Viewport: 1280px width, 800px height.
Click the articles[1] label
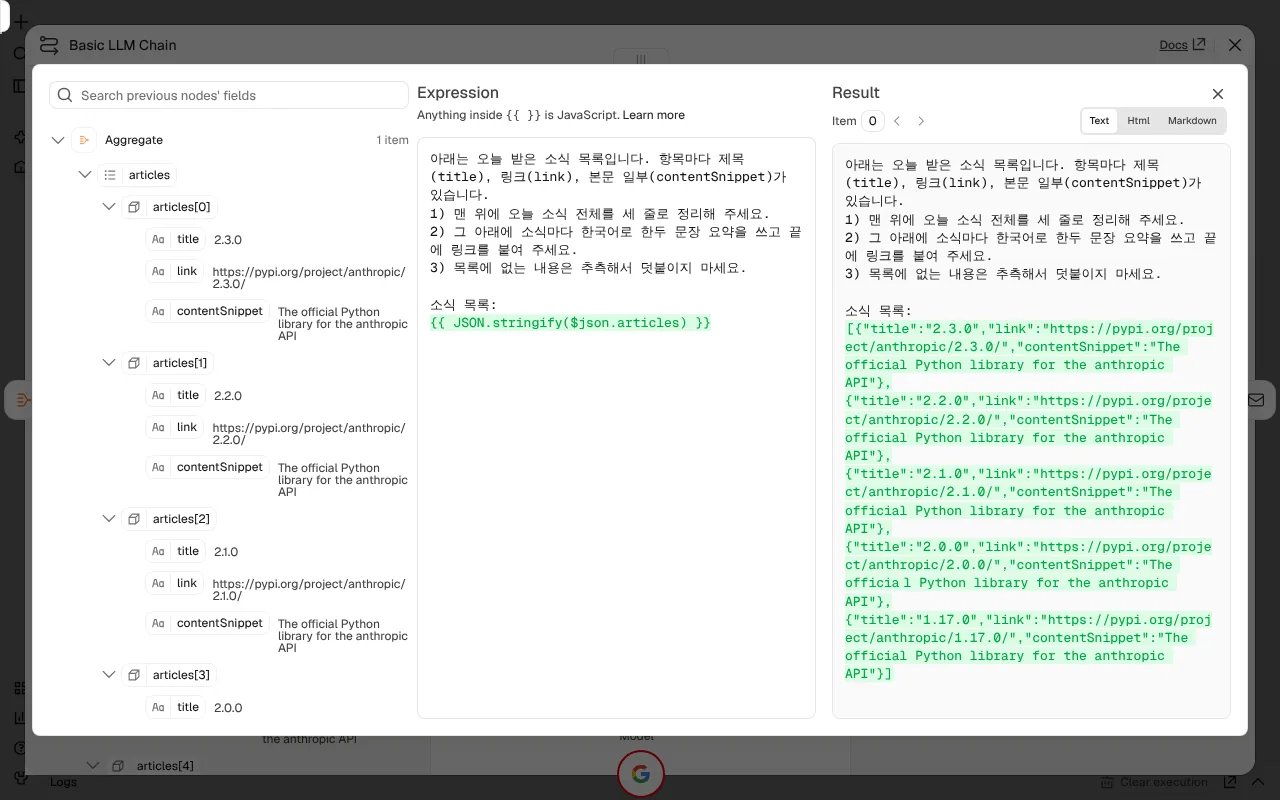click(x=180, y=363)
